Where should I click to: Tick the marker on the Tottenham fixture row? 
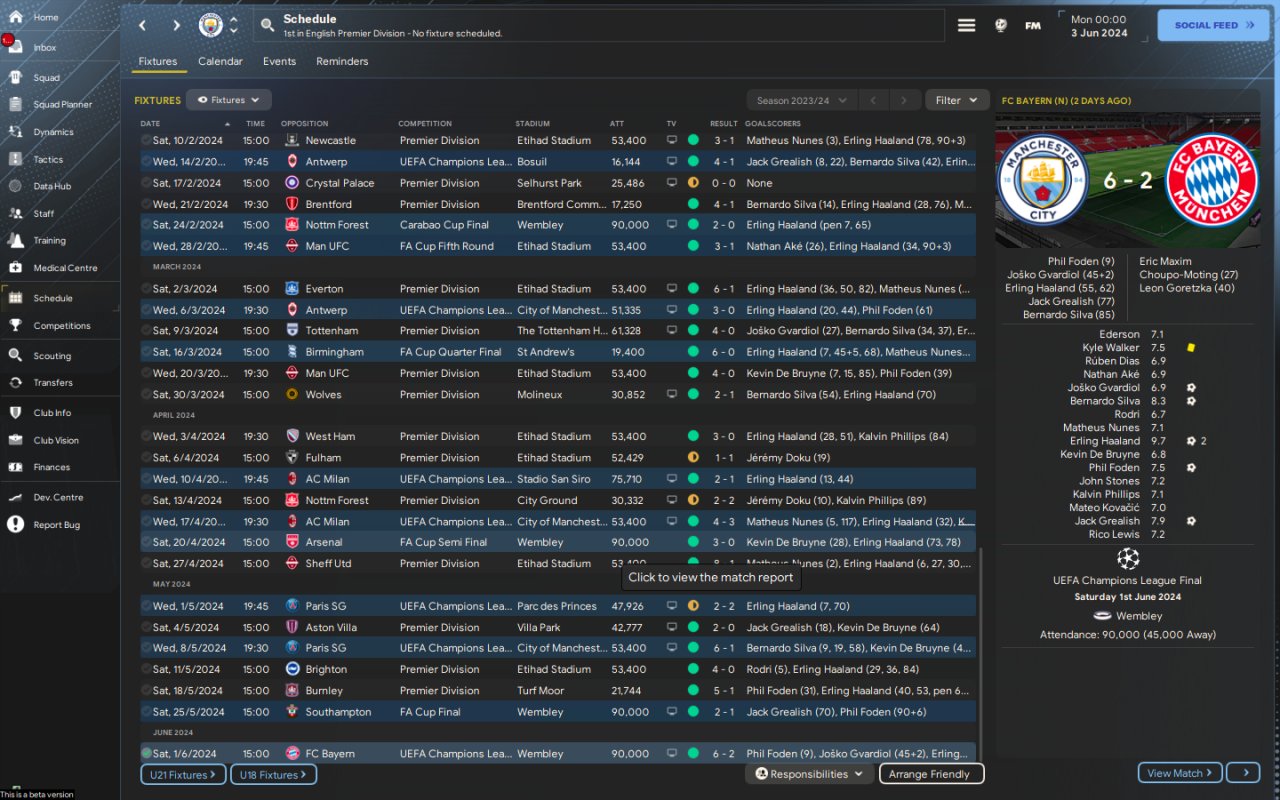[146, 331]
